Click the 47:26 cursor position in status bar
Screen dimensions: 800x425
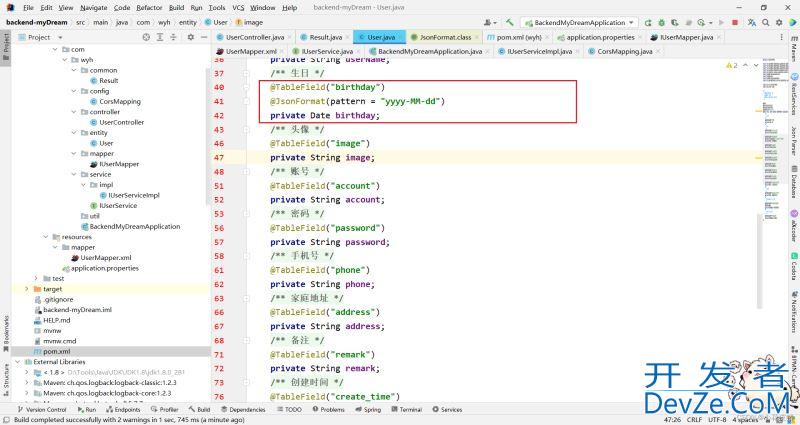[x=672, y=419]
